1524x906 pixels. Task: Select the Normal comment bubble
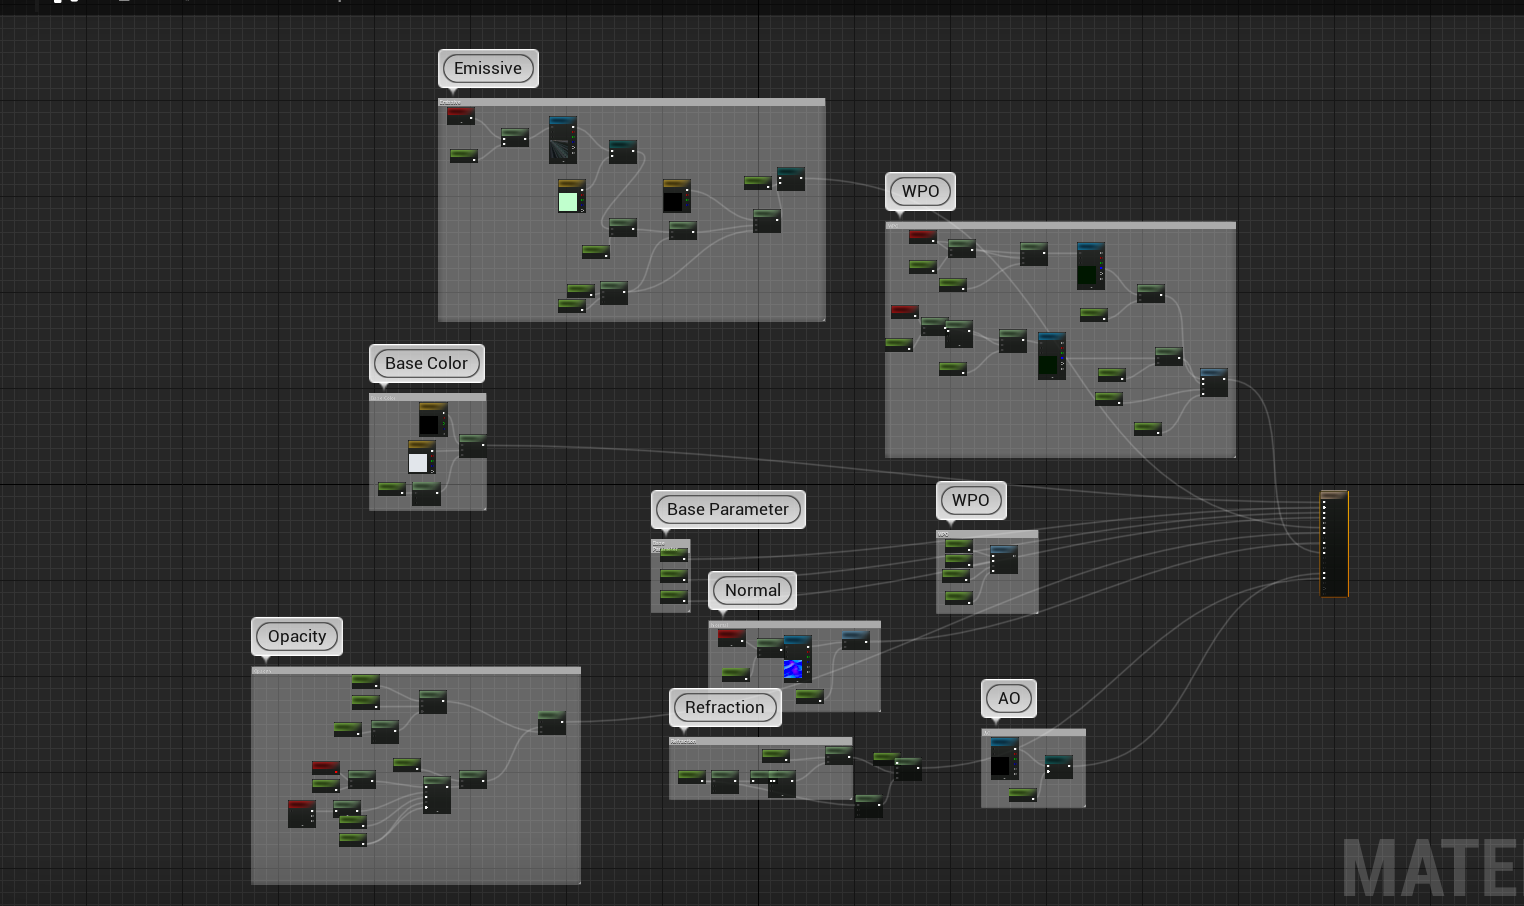(x=753, y=590)
